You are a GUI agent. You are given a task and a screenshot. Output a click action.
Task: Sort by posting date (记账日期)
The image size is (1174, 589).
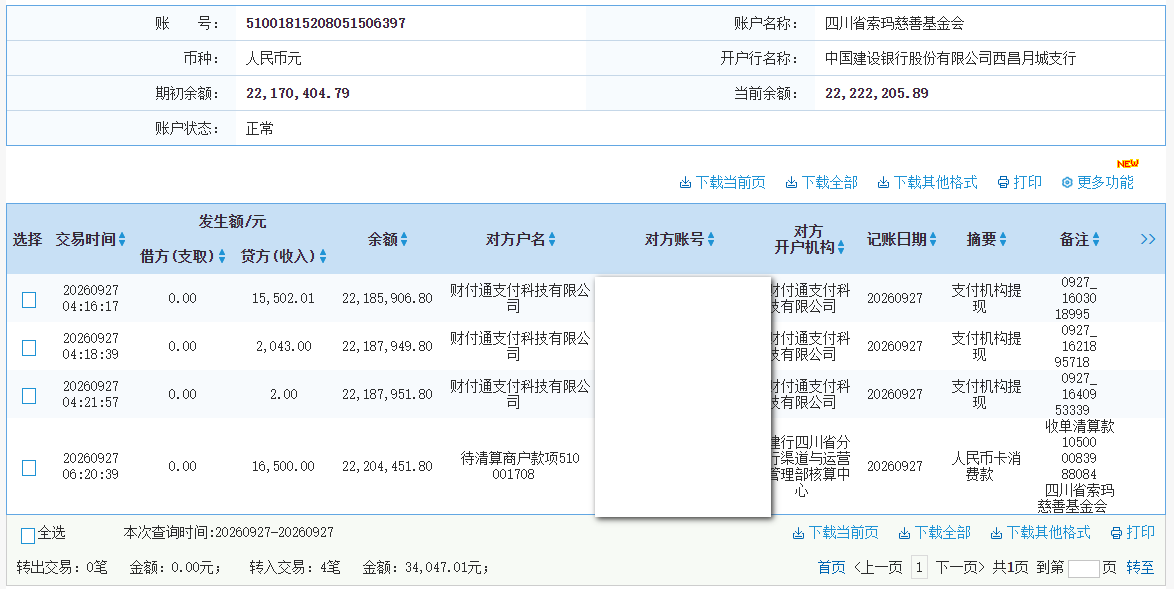[x=932, y=239]
